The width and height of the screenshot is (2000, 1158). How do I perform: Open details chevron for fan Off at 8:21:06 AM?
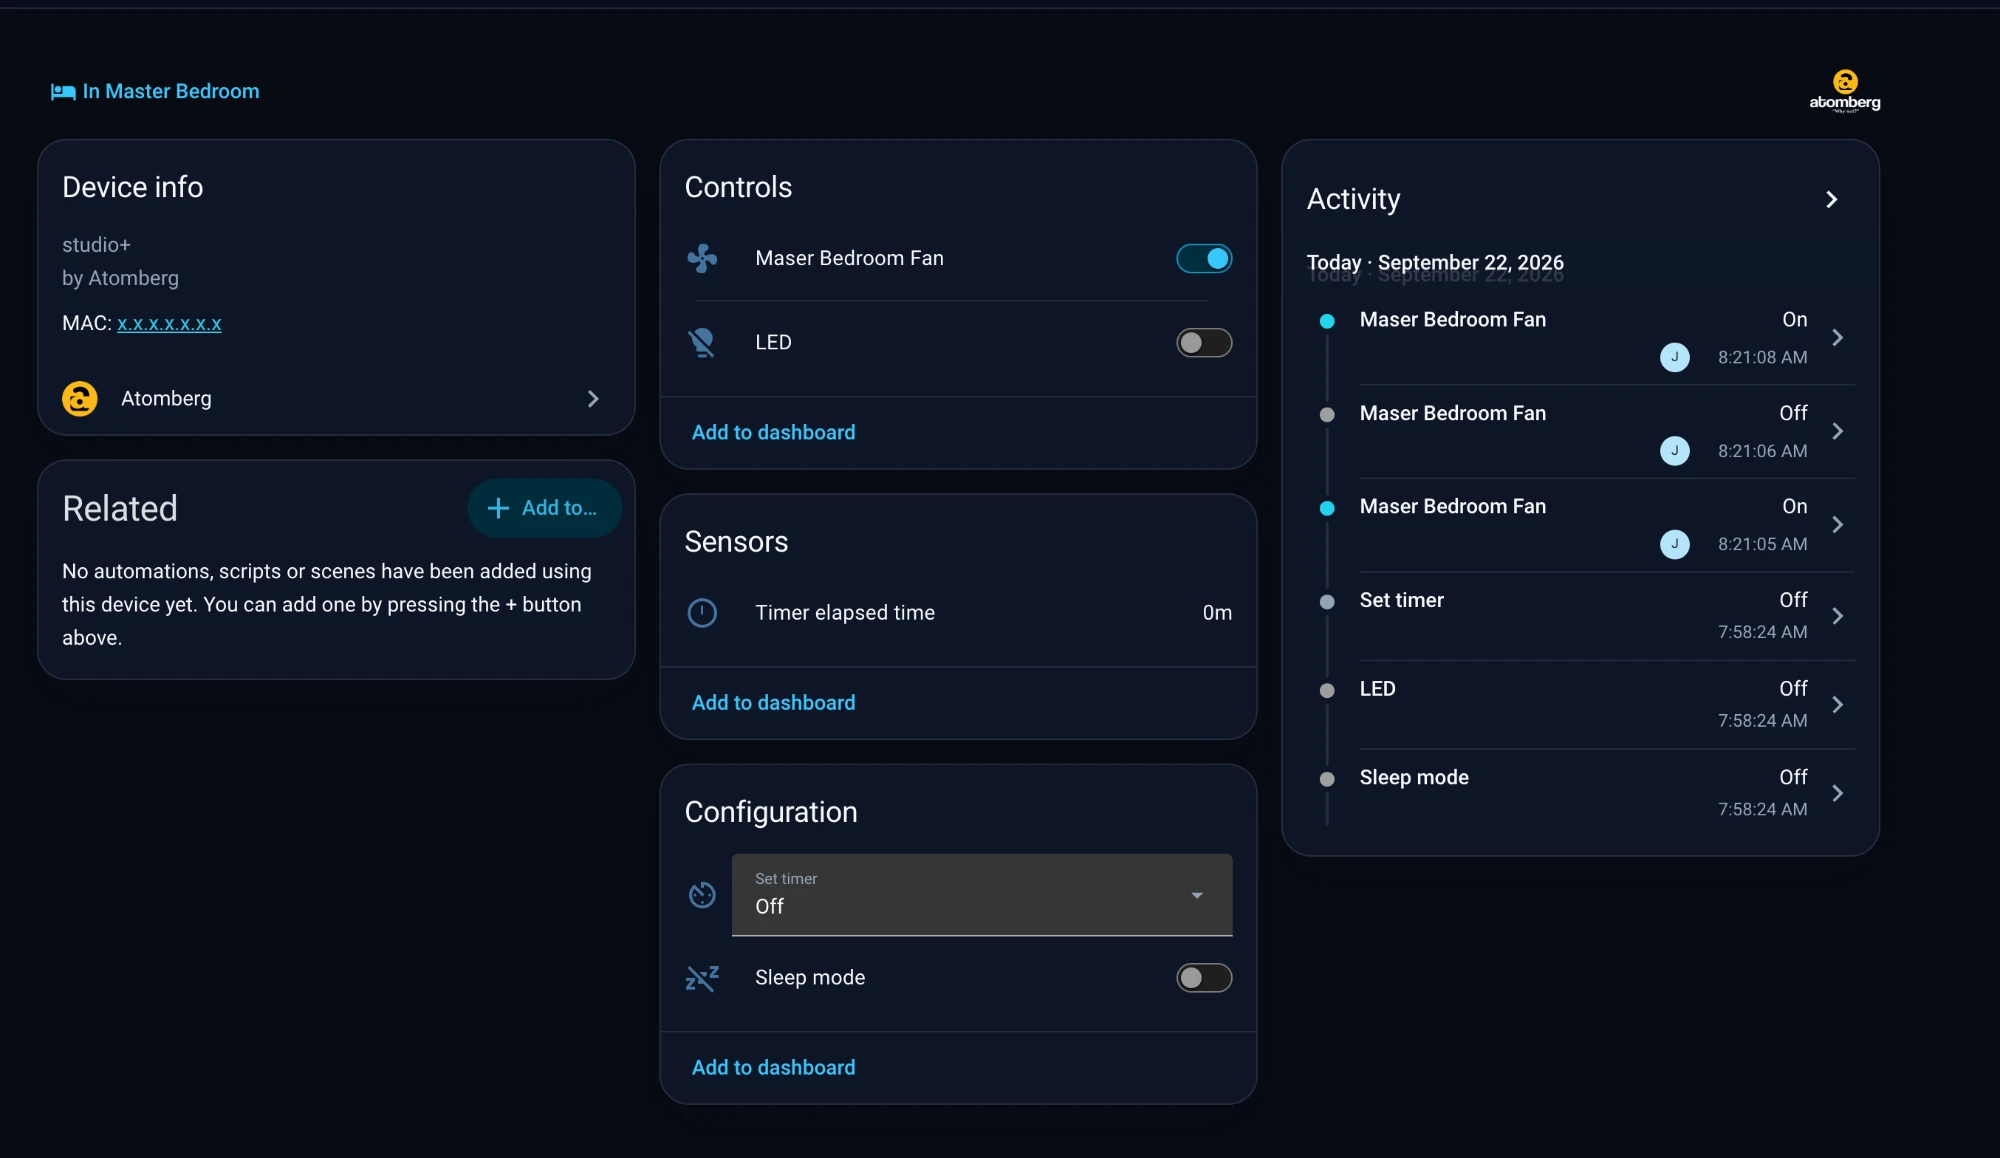[x=1837, y=431]
